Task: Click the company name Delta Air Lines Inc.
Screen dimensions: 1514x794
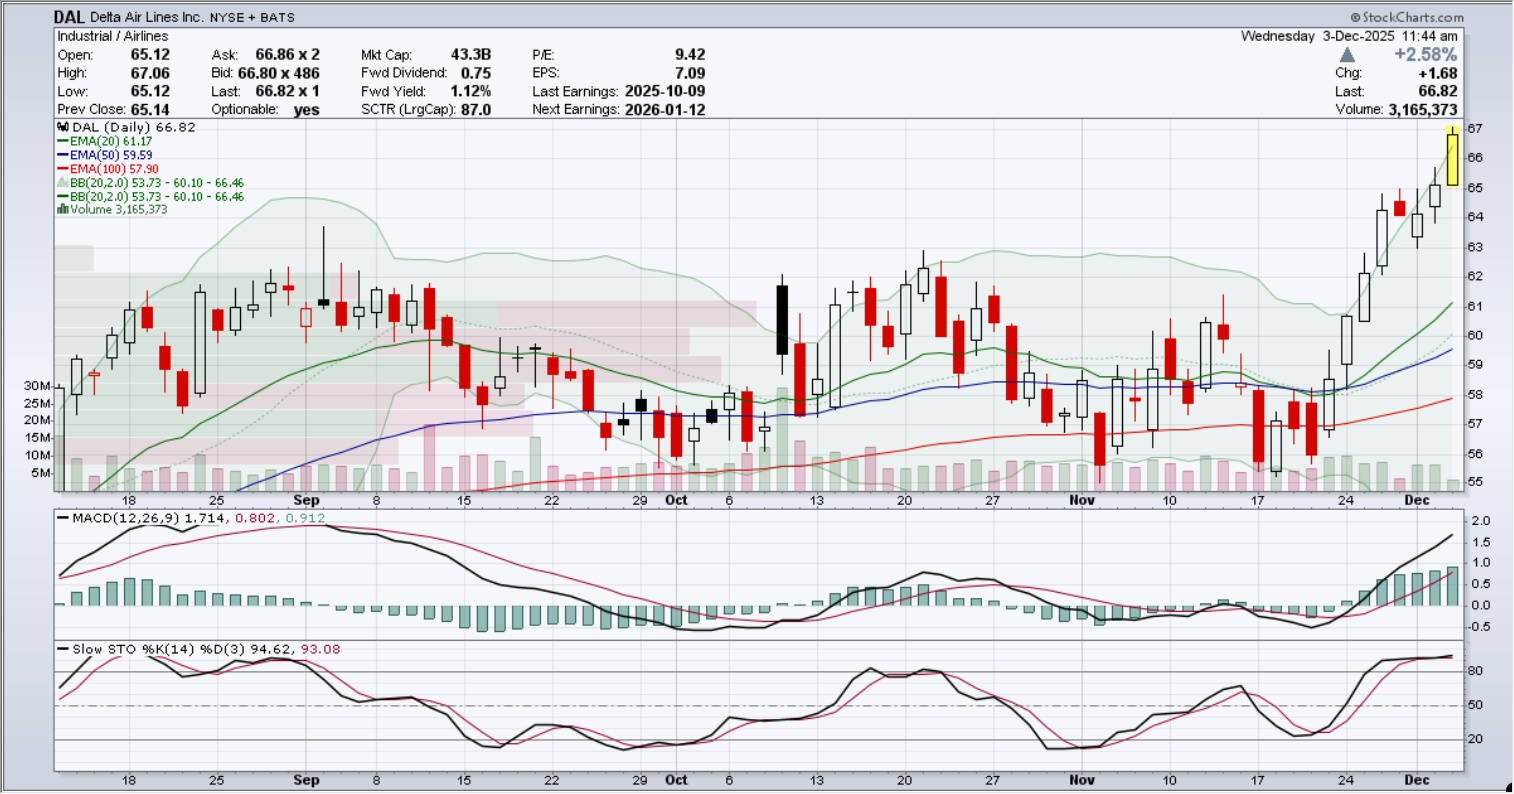Action: click(148, 18)
